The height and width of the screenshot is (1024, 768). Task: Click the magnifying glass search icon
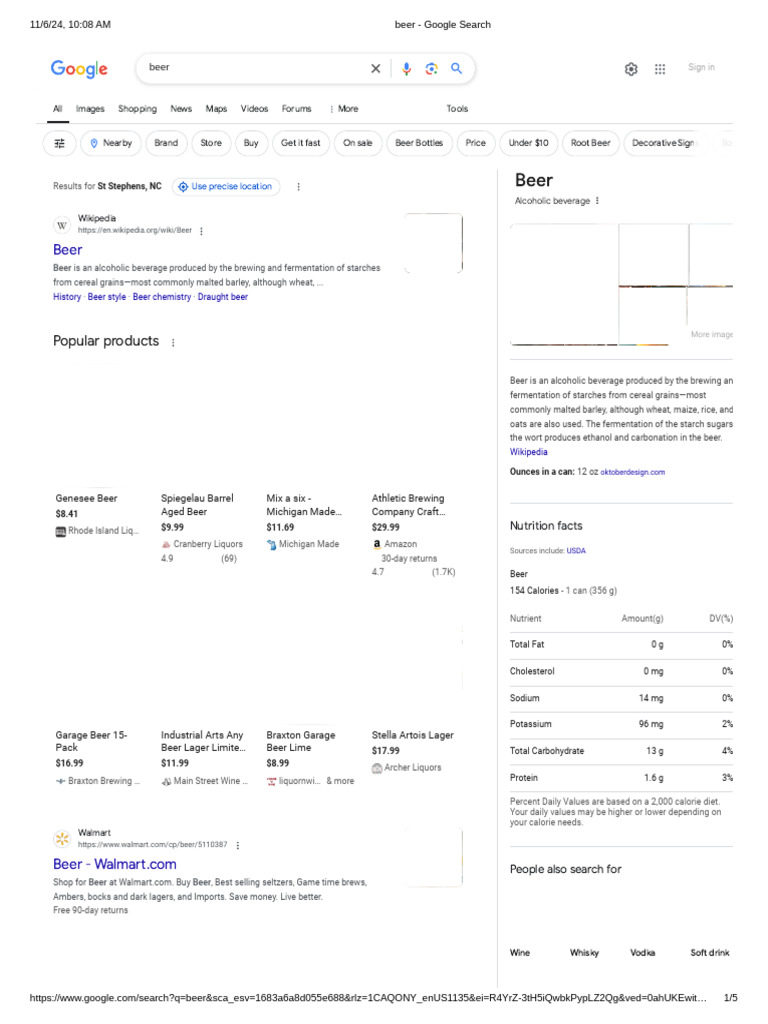click(x=456, y=69)
